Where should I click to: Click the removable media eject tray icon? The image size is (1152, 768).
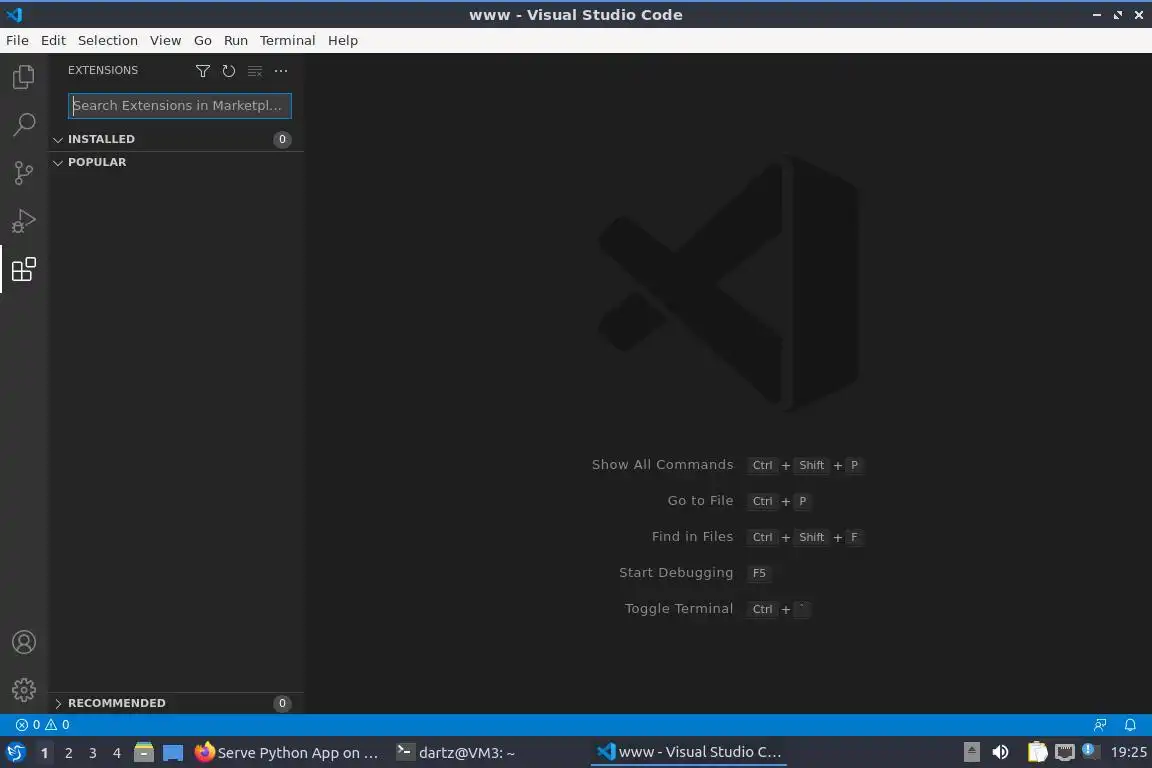coord(971,752)
